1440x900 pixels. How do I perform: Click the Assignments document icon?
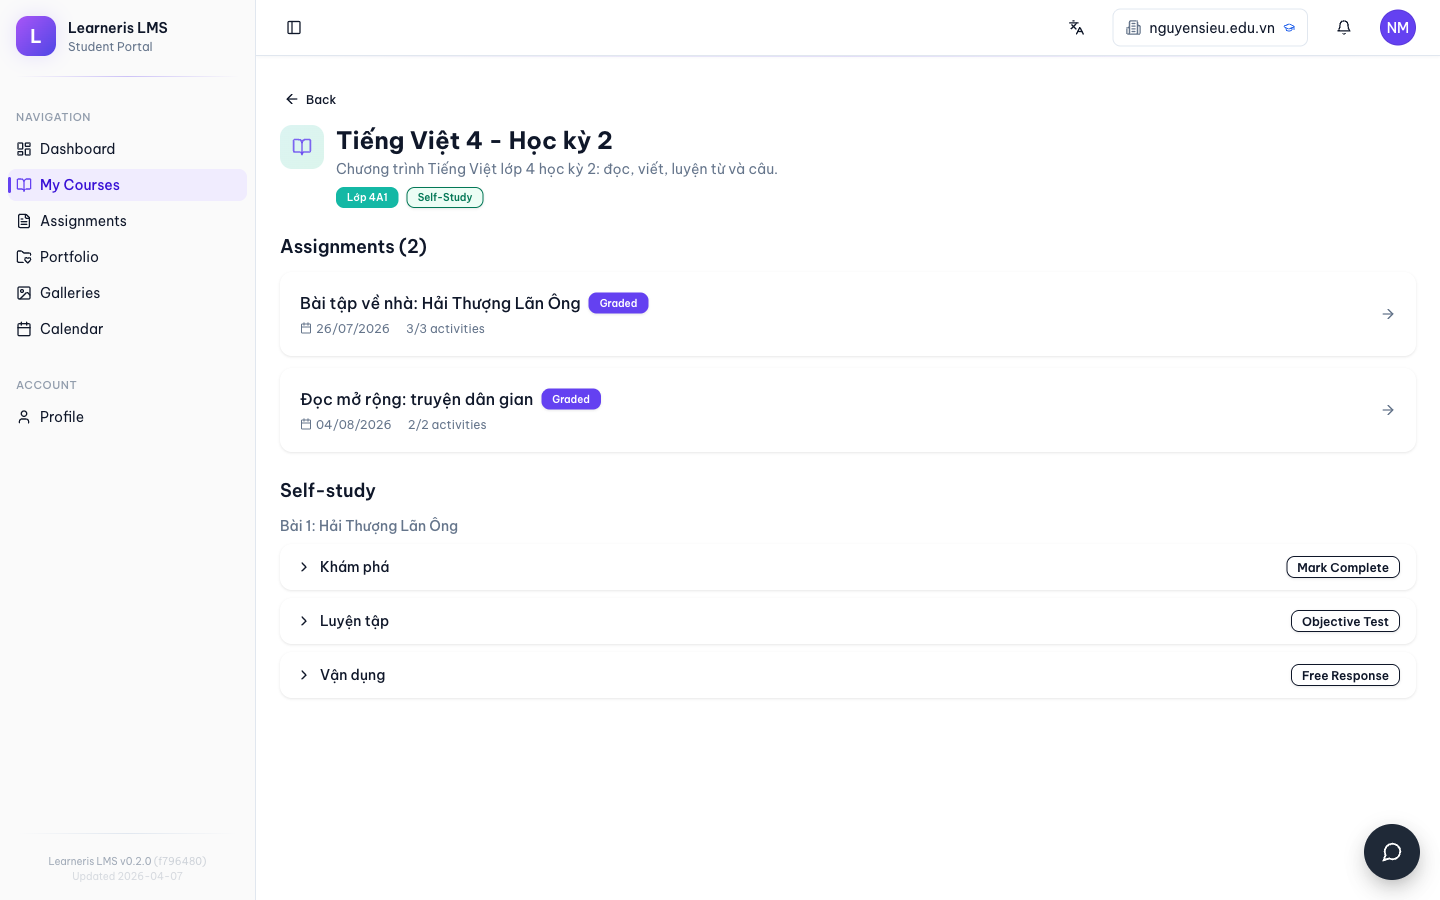pyautogui.click(x=24, y=221)
